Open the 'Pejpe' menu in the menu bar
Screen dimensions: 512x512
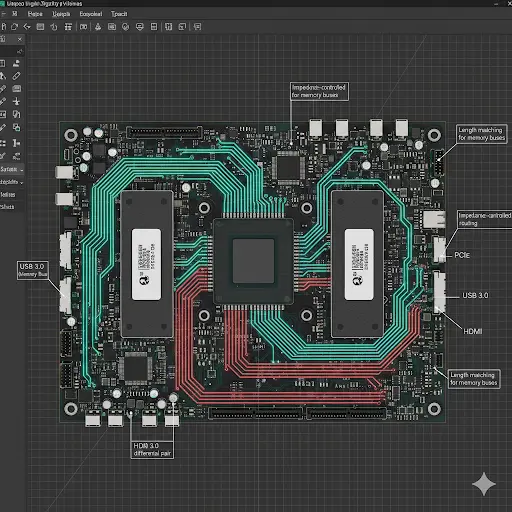(x=35, y=14)
